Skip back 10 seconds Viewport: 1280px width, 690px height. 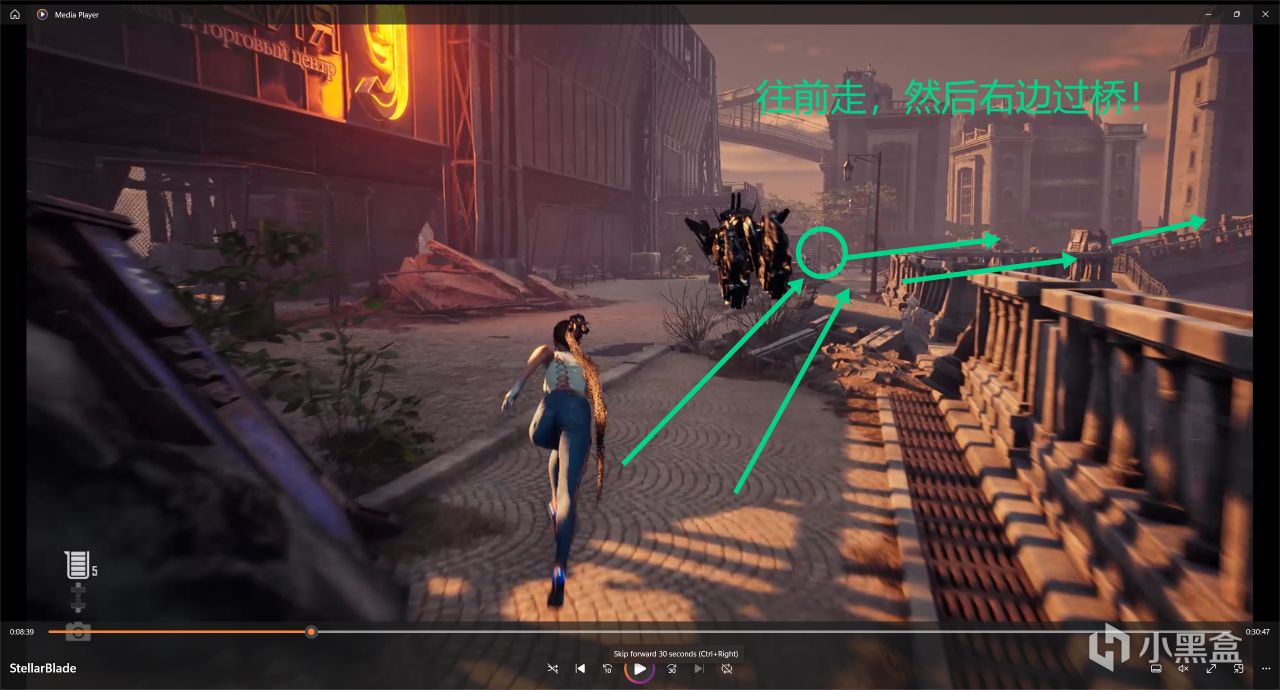(607, 668)
